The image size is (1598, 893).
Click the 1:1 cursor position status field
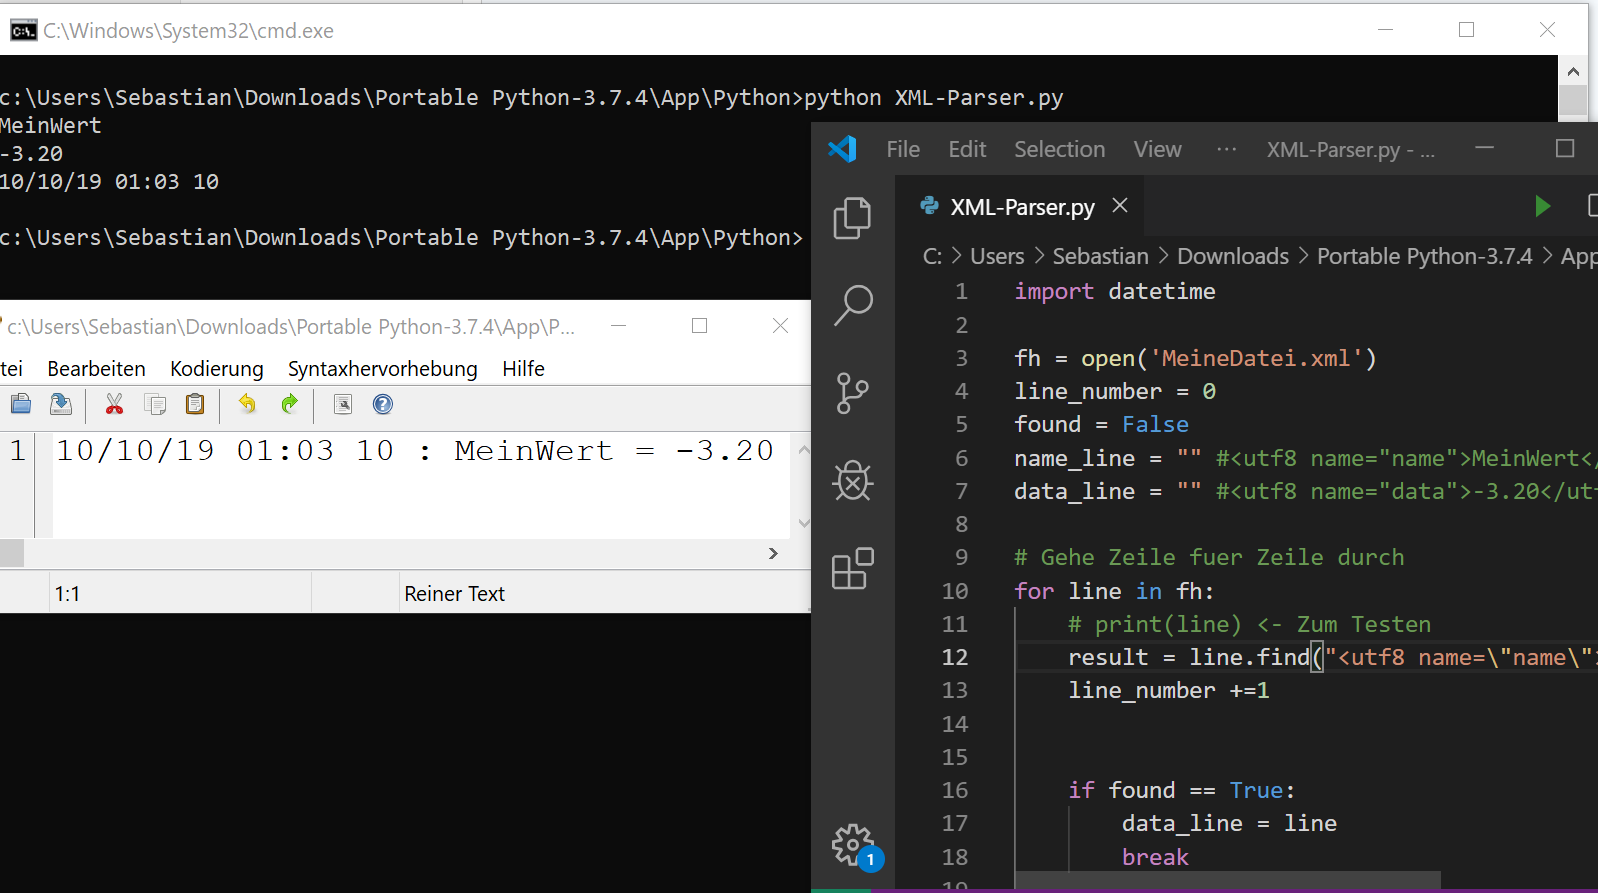[67, 594]
